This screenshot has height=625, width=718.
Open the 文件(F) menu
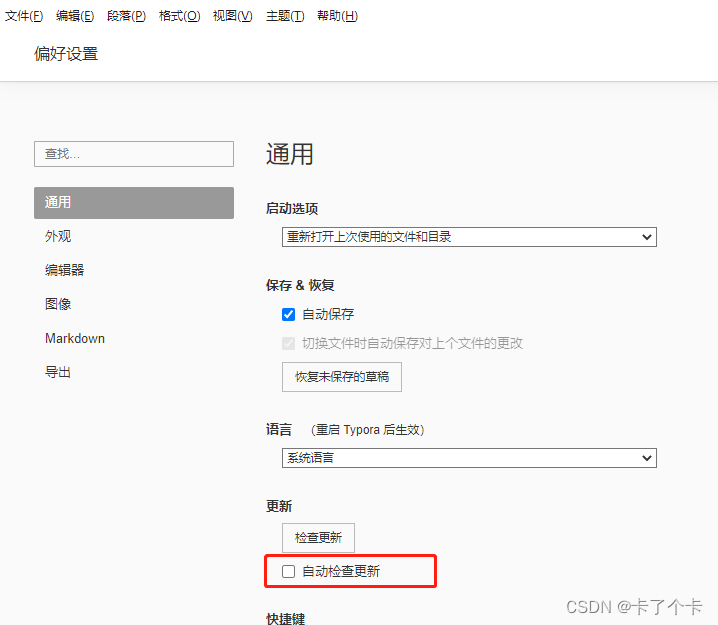(x=24, y=16)
